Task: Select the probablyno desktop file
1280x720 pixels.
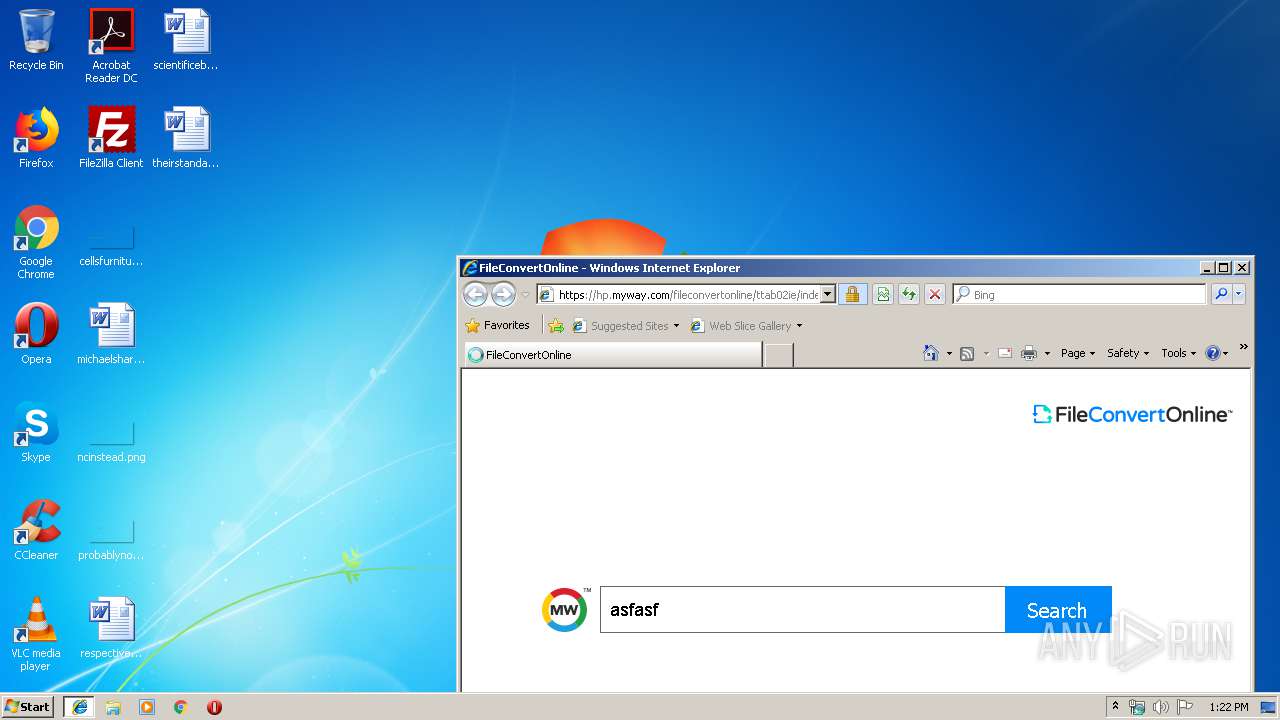Action: 111,540
